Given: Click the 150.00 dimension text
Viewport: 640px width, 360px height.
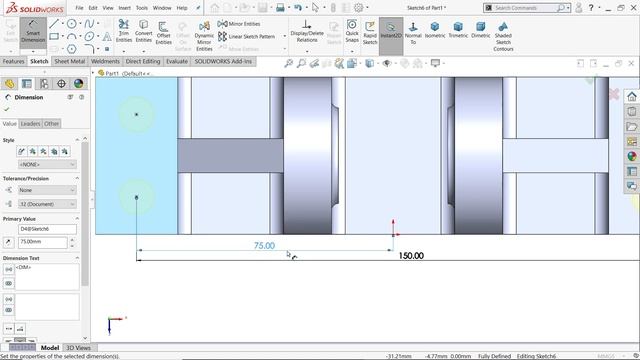Looking at the screenshot, I should pos(411,256).
